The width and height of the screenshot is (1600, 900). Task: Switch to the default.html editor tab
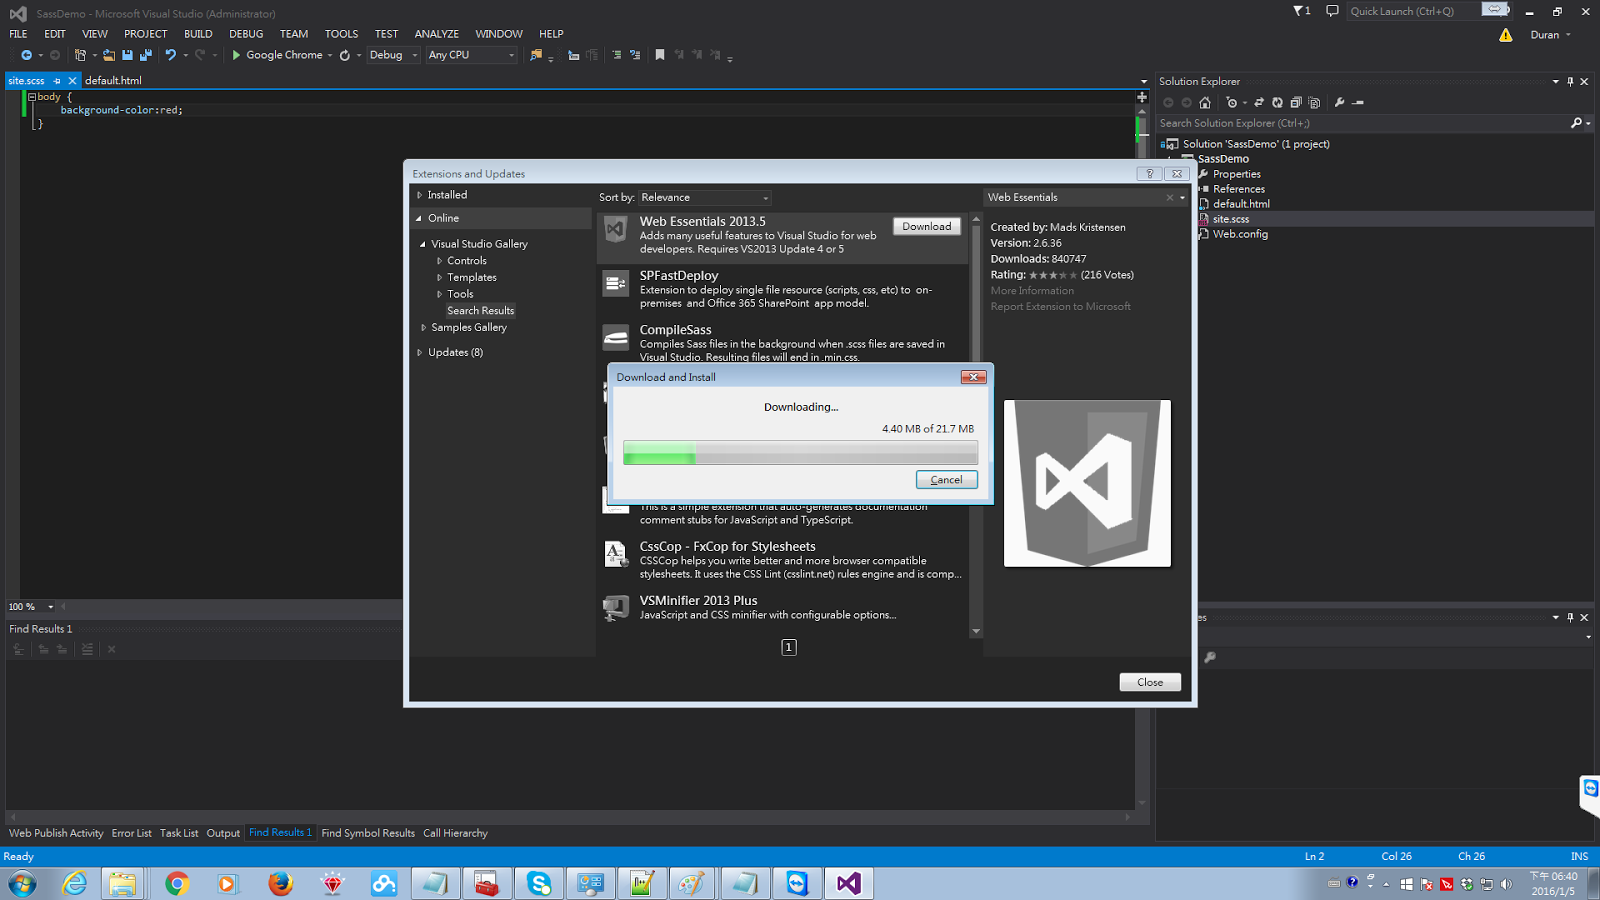[x=113, y=81]
